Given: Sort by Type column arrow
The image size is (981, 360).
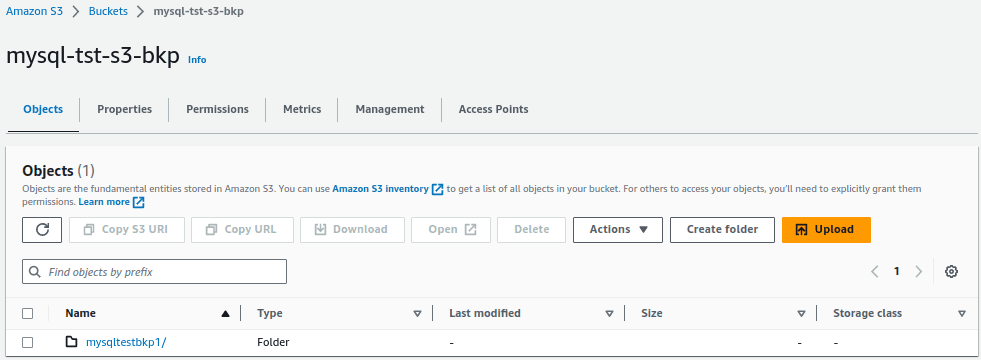Looking at the screenshot, I should click(x=417, y=314).
